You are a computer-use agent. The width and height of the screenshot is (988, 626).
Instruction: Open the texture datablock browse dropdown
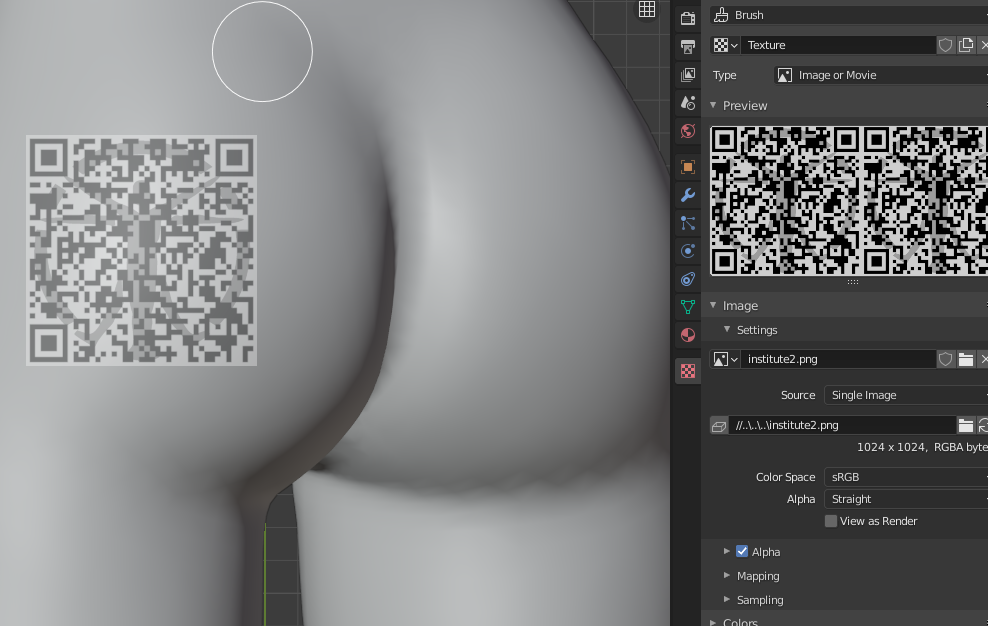pos(725,45)
